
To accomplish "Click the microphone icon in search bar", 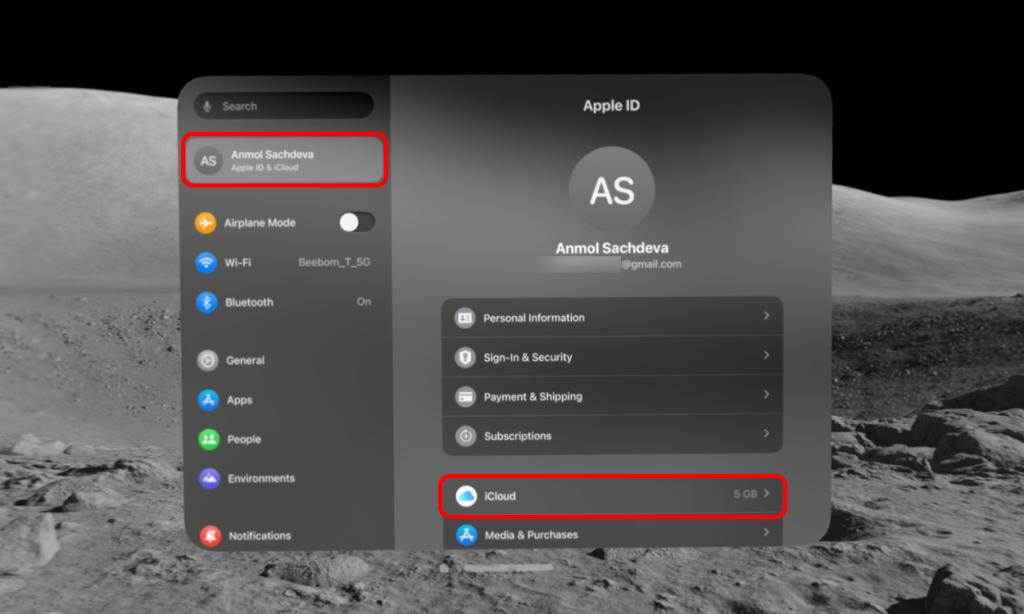I will click(x=207, y=106).
